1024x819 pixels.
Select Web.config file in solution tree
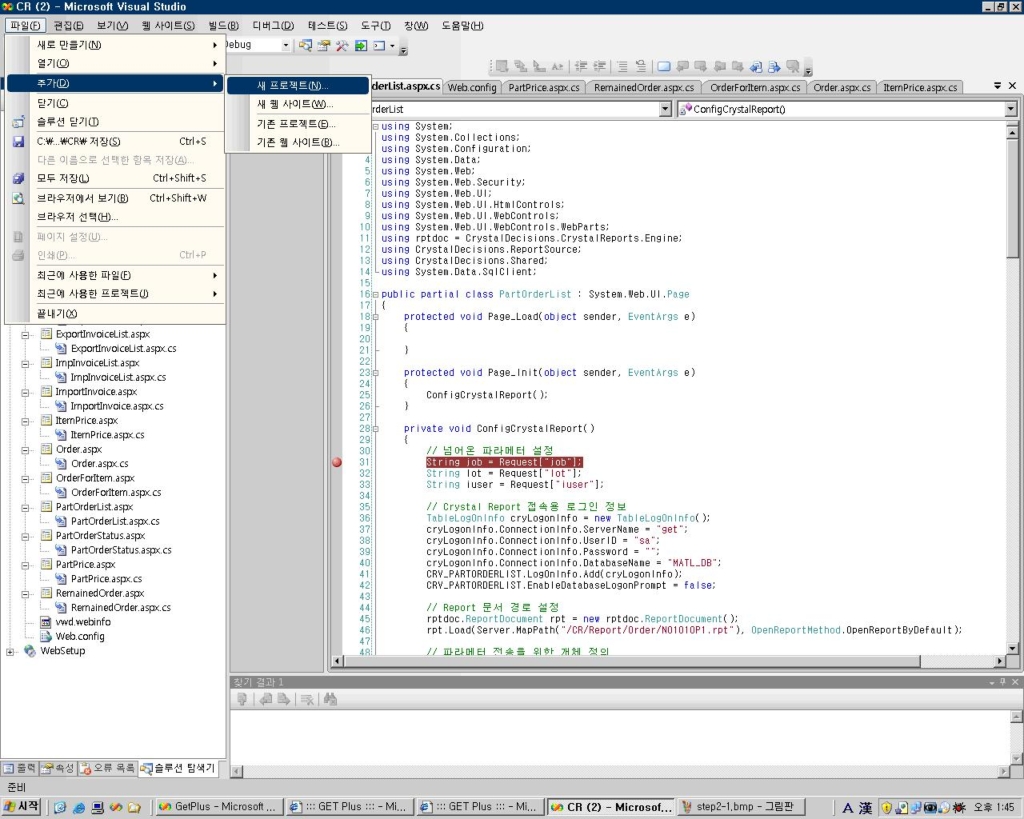[x=80, y=637]
